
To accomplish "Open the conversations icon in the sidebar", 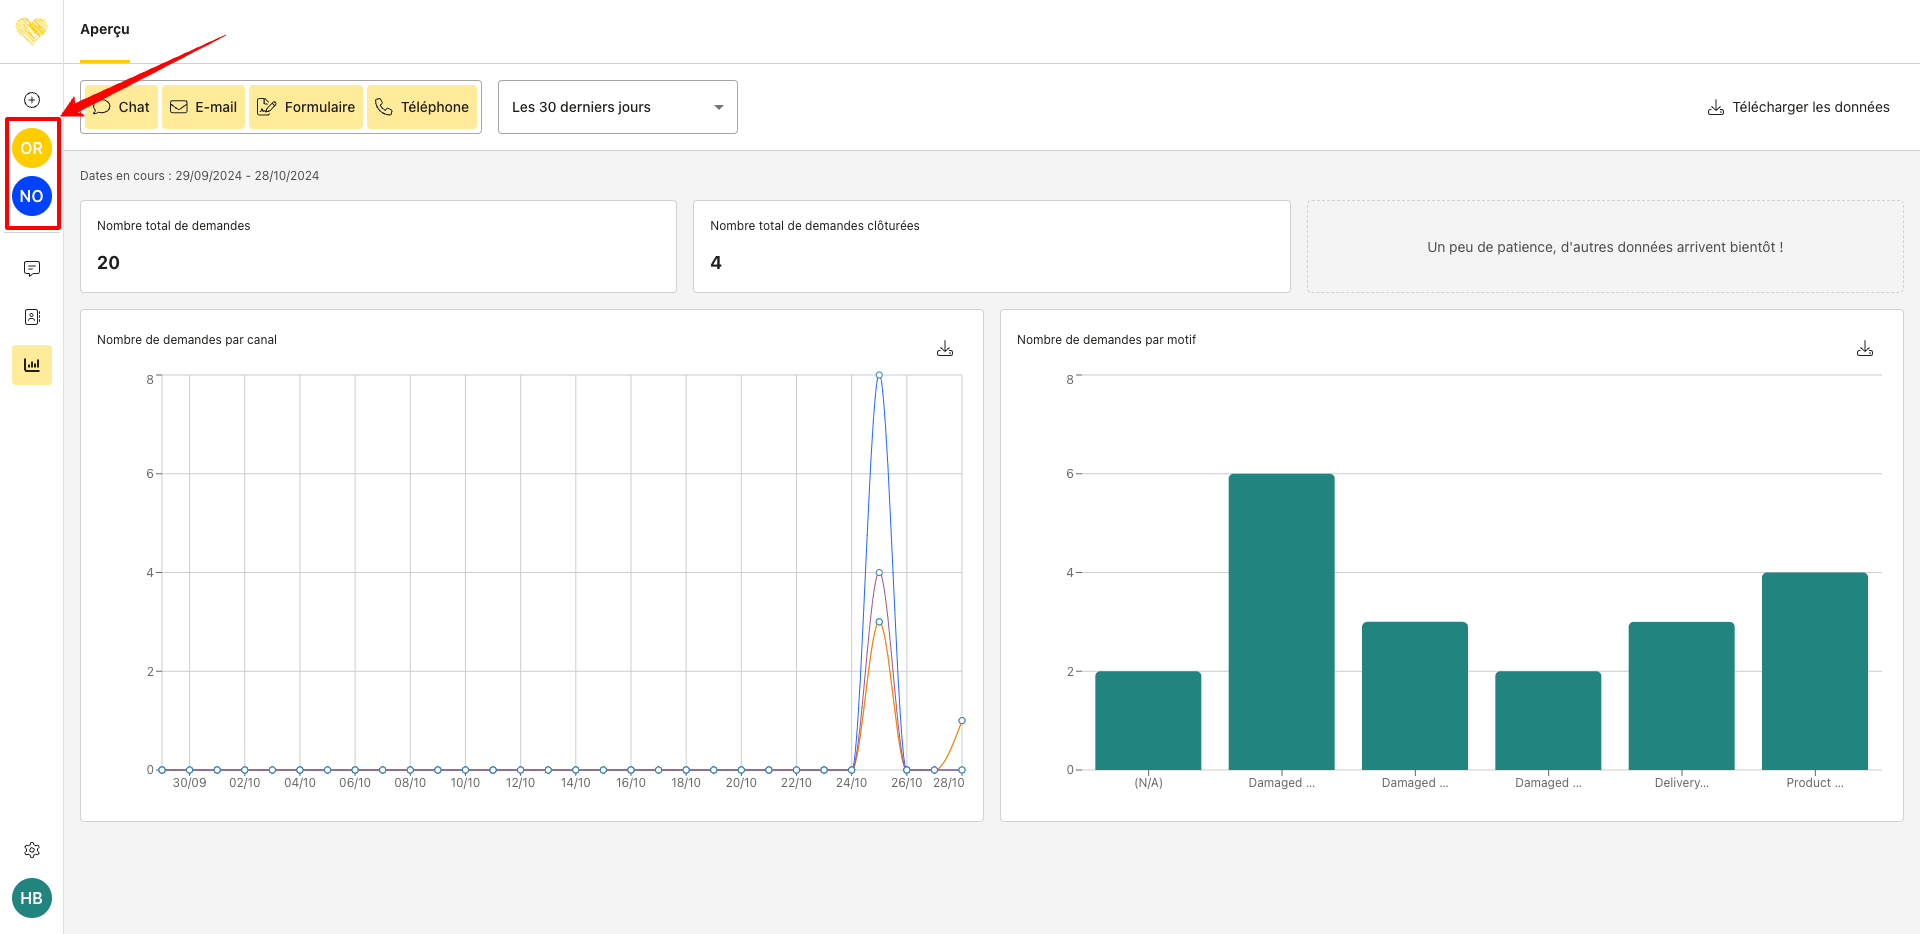I will (x=32, y=269).
